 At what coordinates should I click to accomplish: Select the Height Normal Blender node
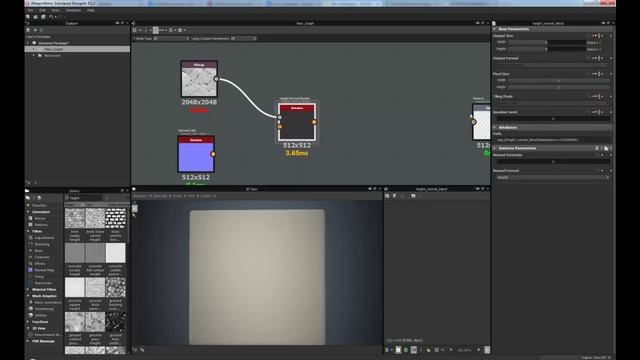tap(297, 122)
